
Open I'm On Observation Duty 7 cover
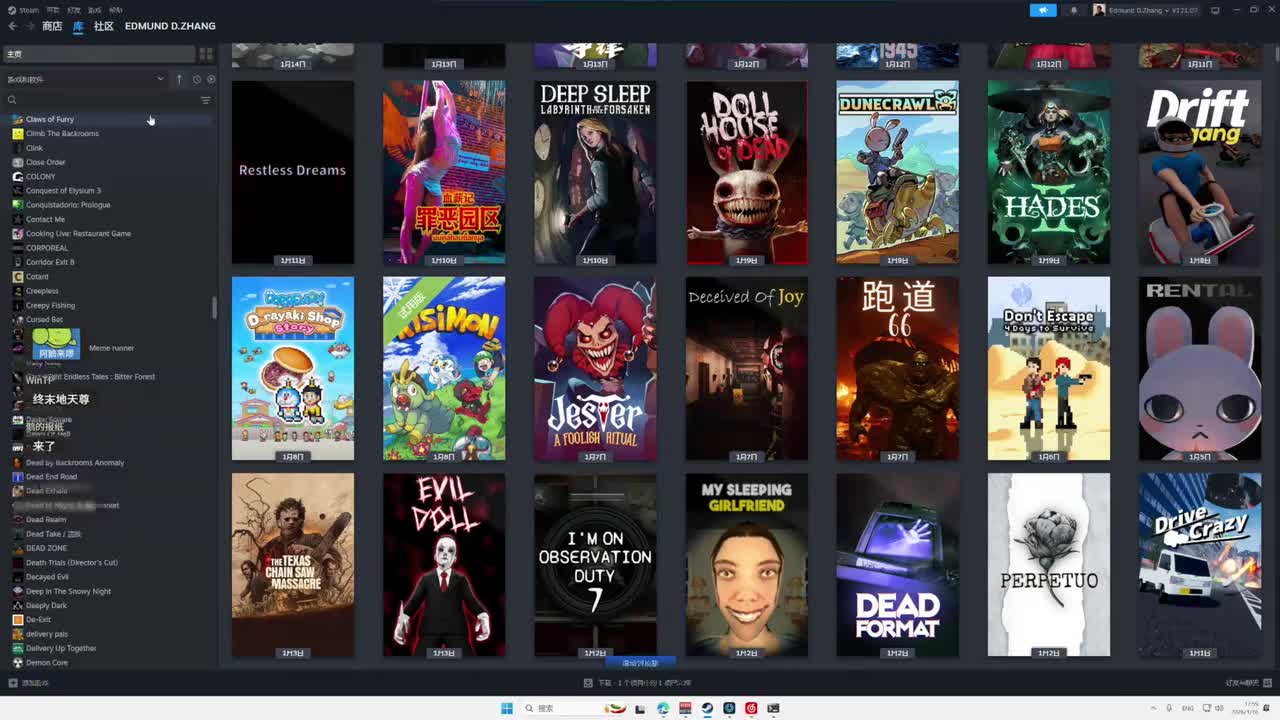[x=595, y=565]
